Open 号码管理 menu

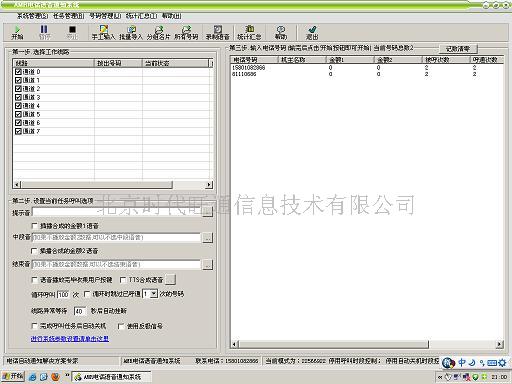coord(105,16)
